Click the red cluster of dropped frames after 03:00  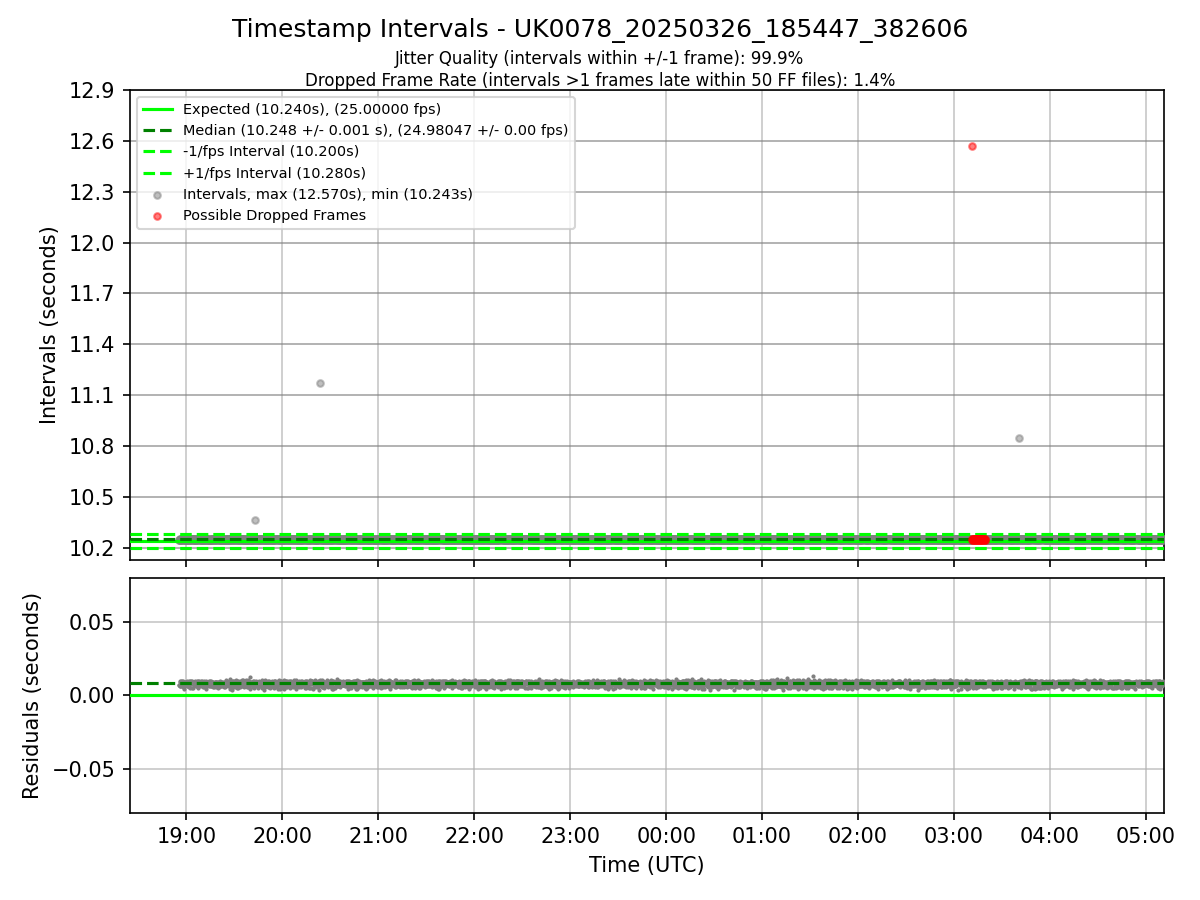pos(979,540)
